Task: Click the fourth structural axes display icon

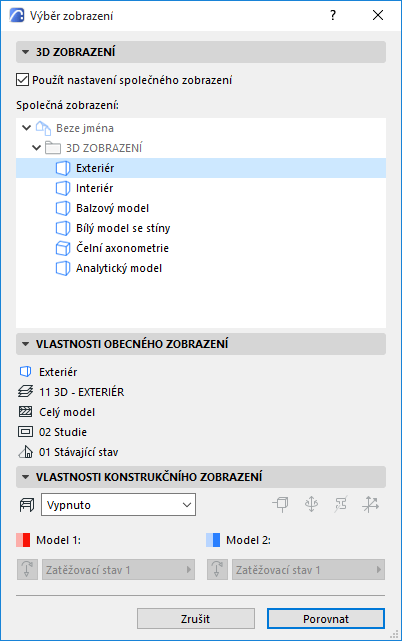Action: (x=371, y=504)
